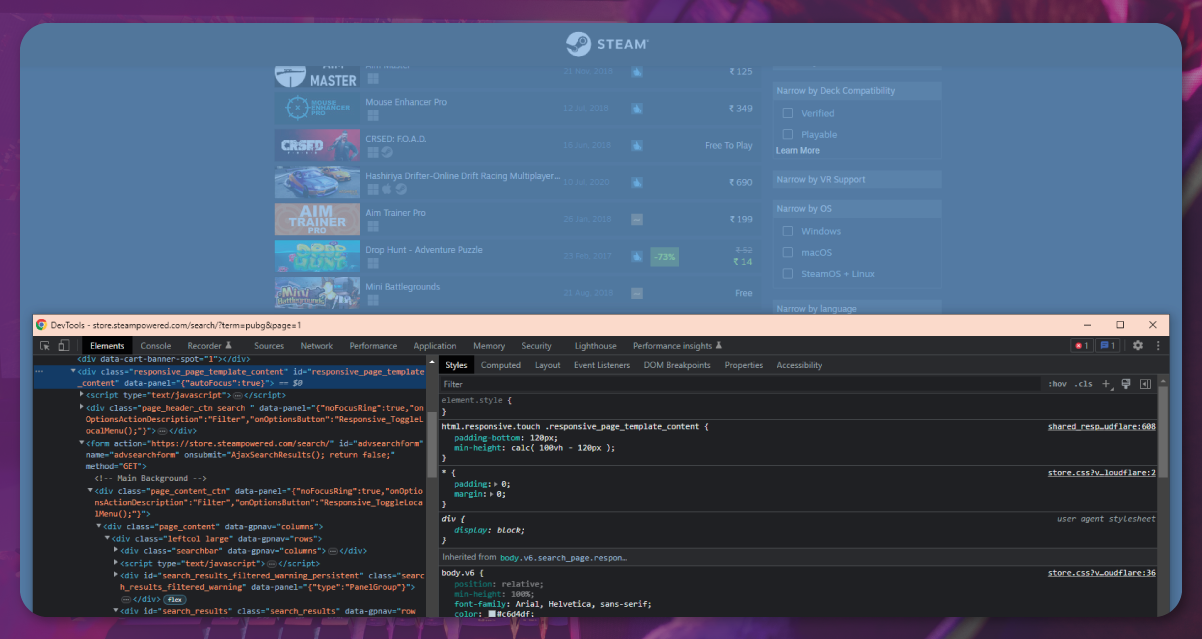Click the review thumbs-up icon for Hashiriya Drifter
1202x639 pixels.
(x=637, y=182)
